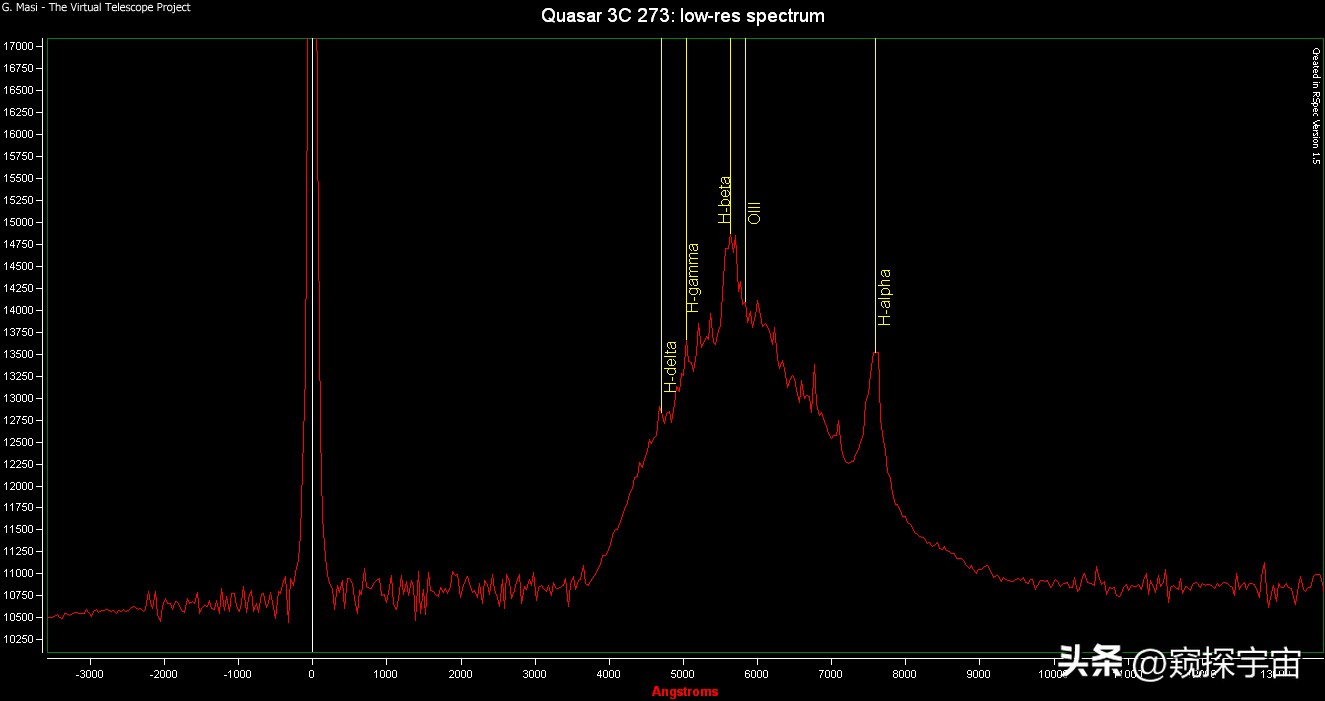Click the 9000 tick on the x-axis
Image resolution: width=1325 pixels, height=701 pixels.
pos(979,675)
